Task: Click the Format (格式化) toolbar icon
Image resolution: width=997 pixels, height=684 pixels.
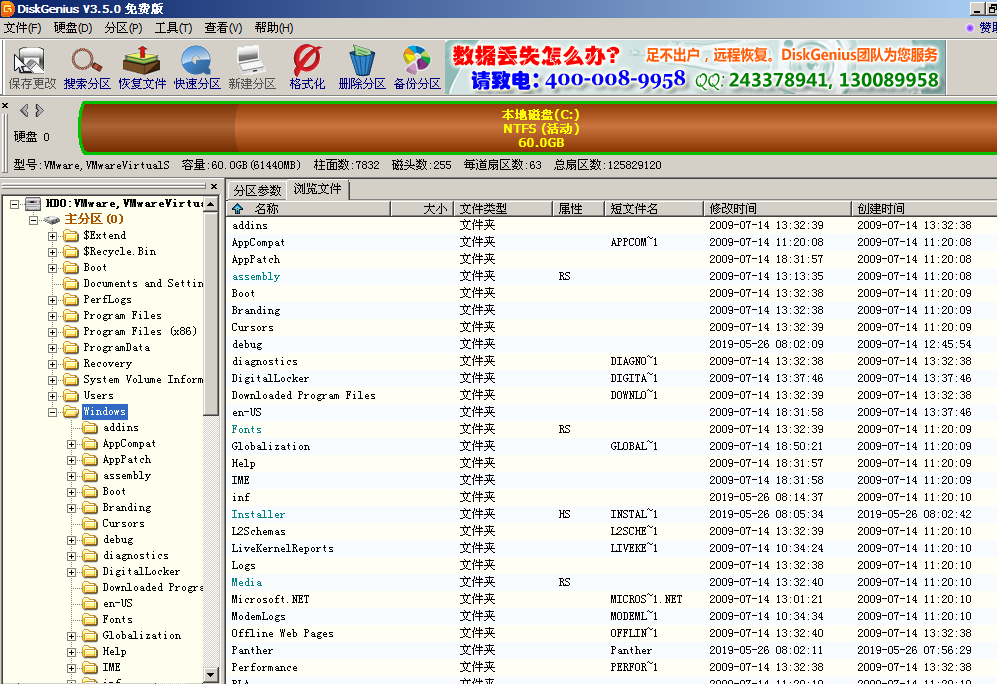Action: pos(307,67)
